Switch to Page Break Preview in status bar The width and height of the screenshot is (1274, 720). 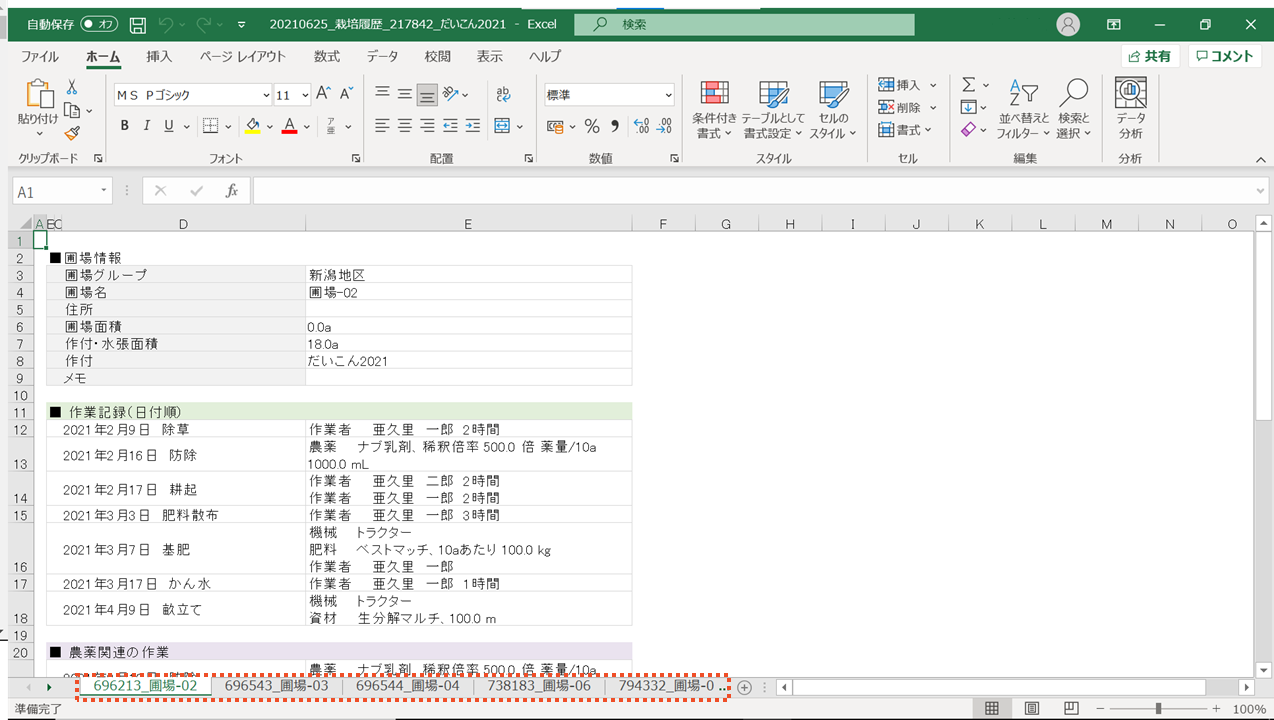click(x=1071, y=708)
